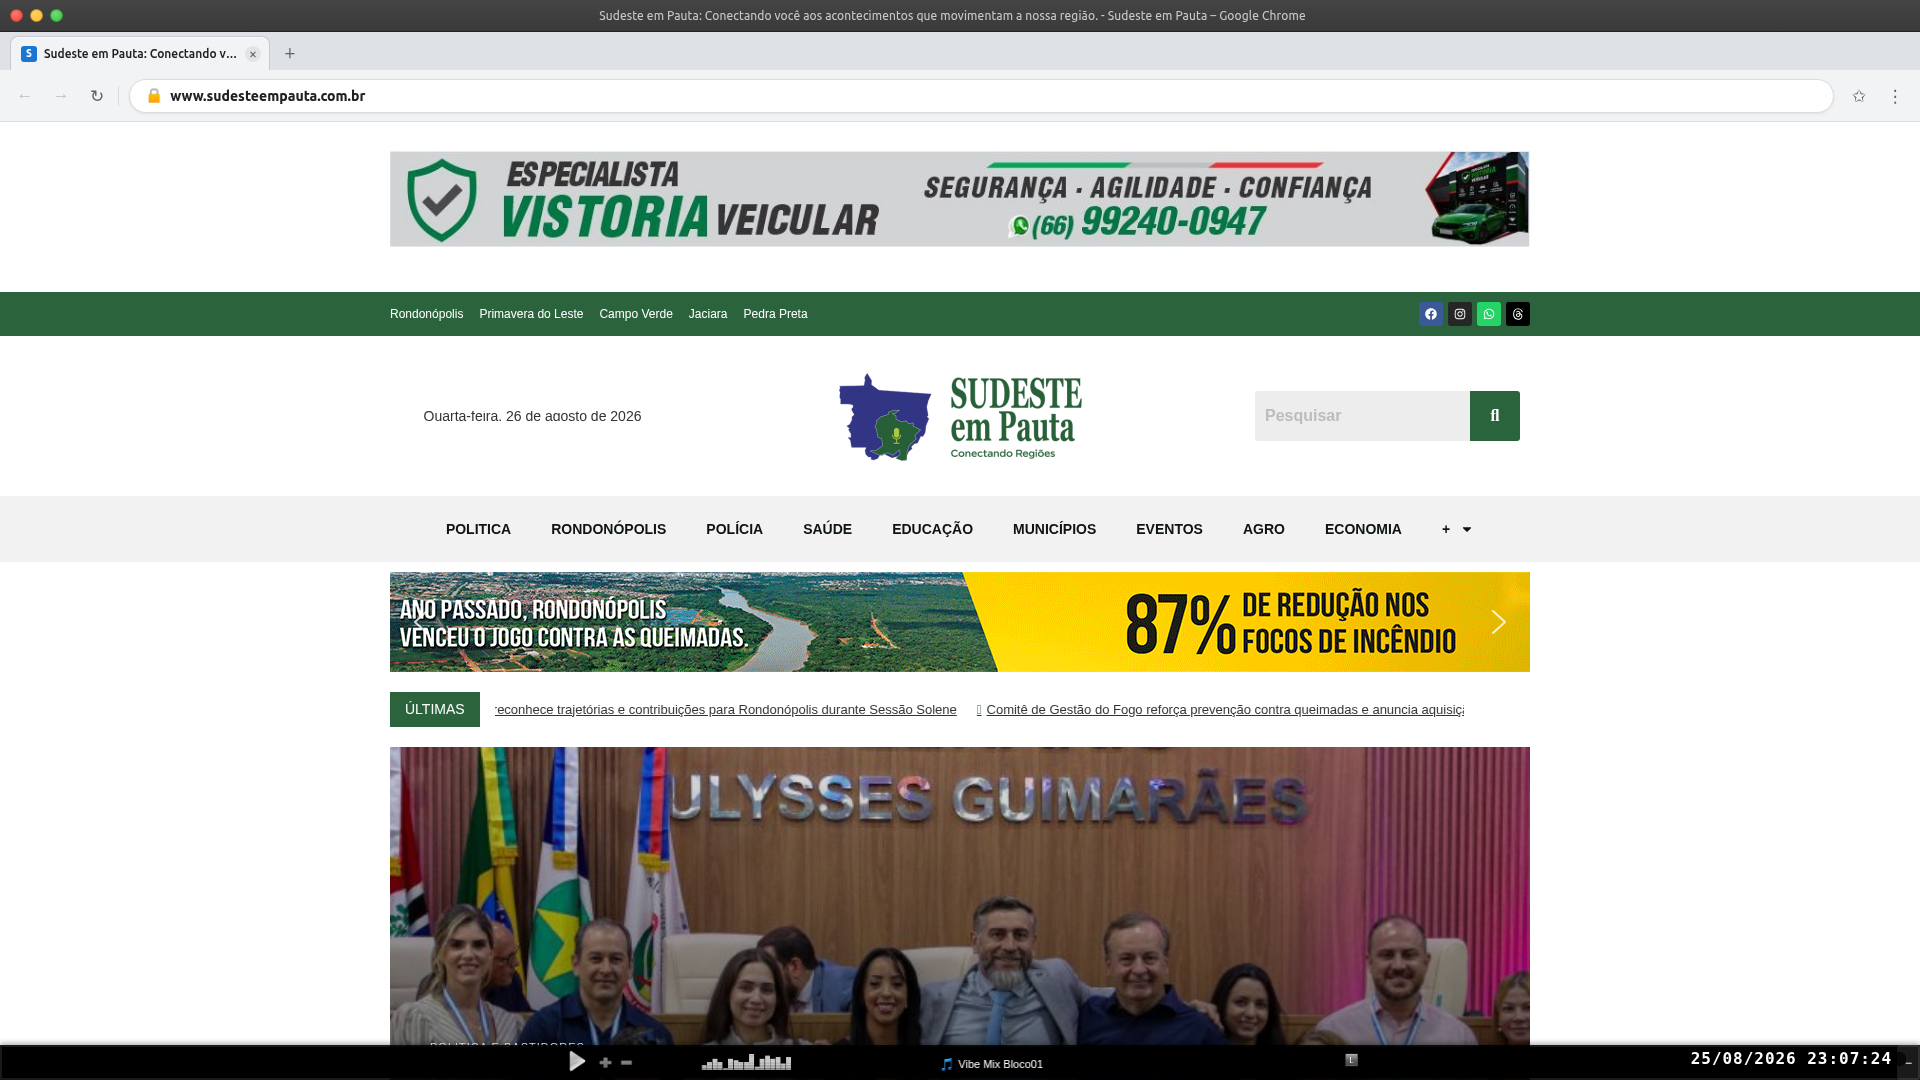This screenshot has height=1080, width=1920.
Task: Reload the page in Chrome
Action: click(x=96, y=96)
